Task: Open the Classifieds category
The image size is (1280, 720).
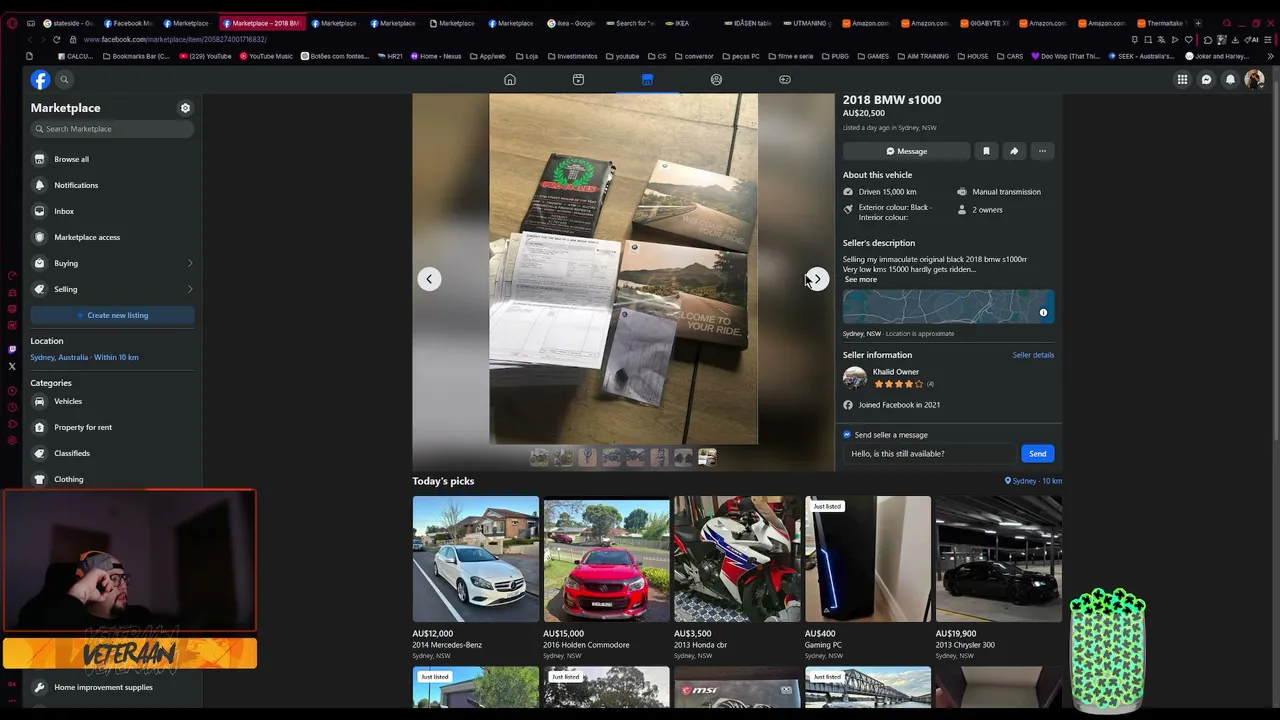Action: click(x=112, y=453)
